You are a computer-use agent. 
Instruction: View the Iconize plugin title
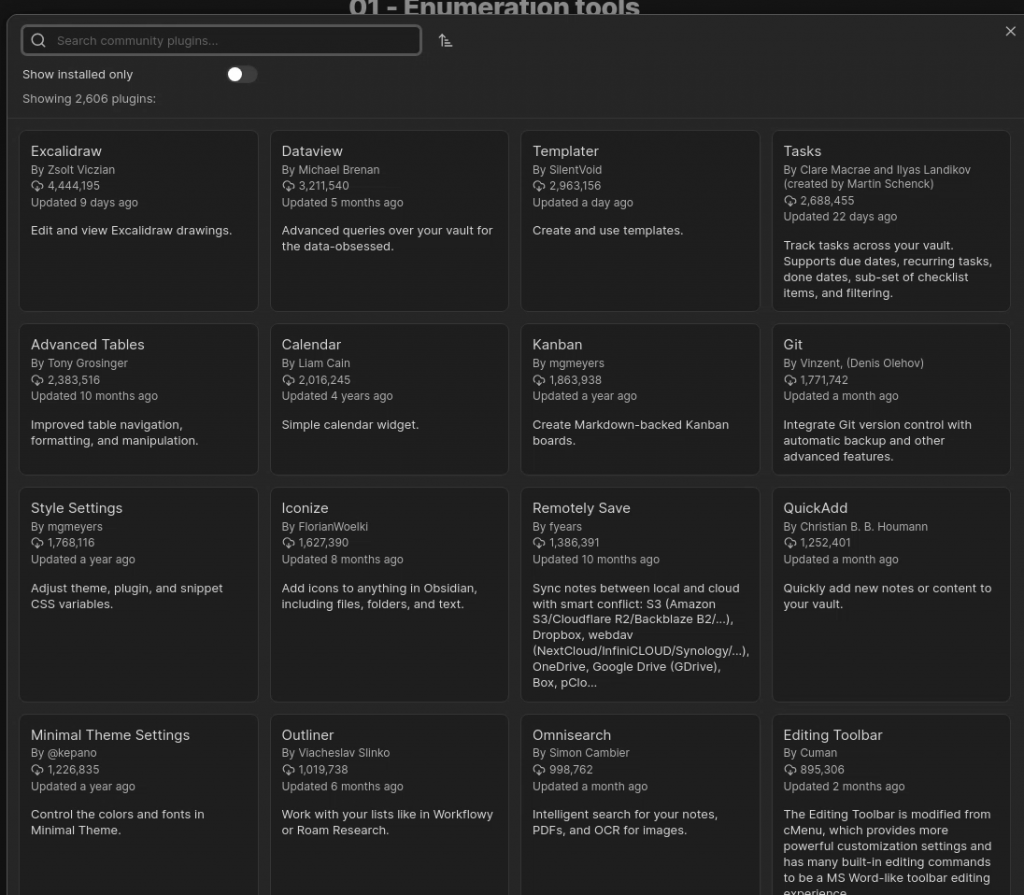point(305,508)
